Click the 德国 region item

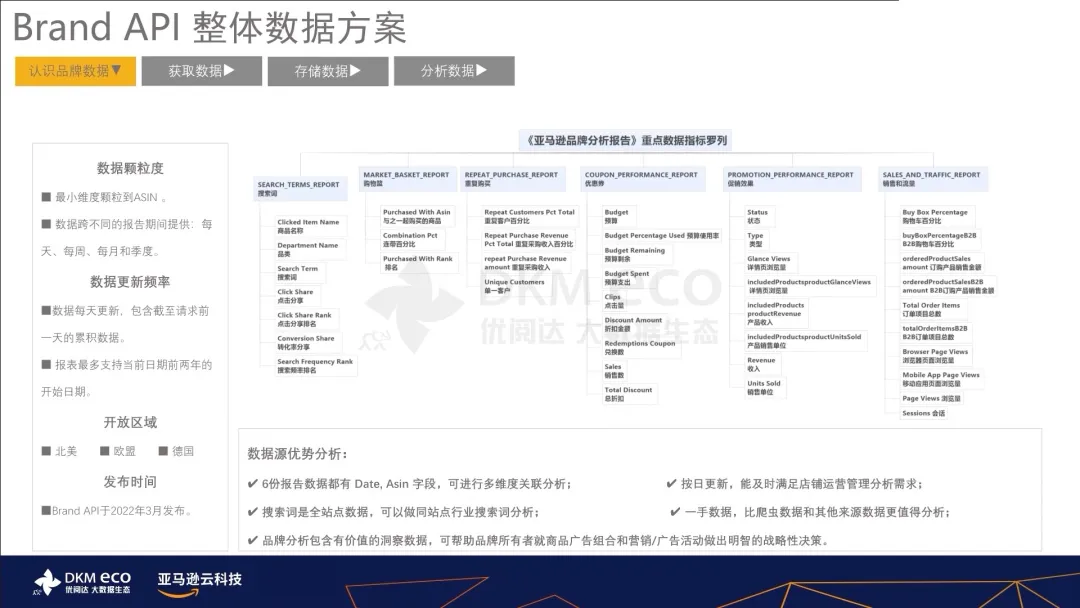point(176,451)
